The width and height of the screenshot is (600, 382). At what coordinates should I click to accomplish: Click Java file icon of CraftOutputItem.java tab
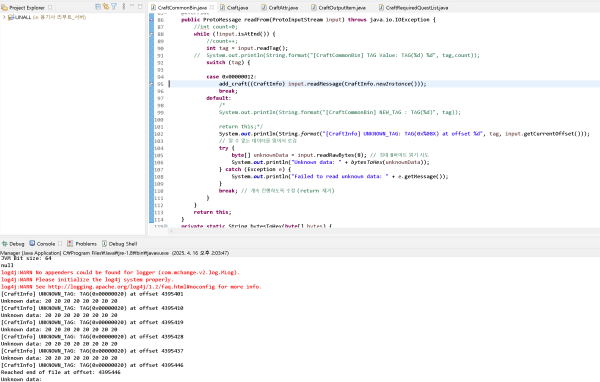(x=314, y=7)
